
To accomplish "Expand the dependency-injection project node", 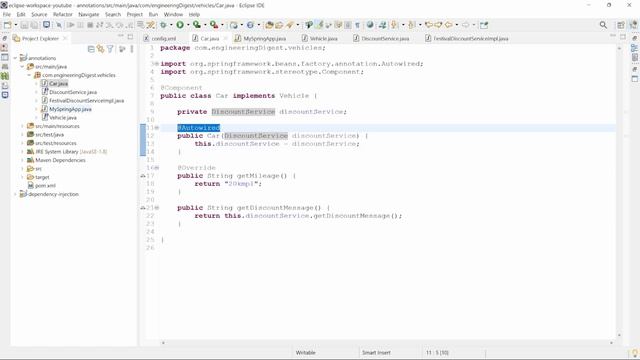I will click(15, 194).
